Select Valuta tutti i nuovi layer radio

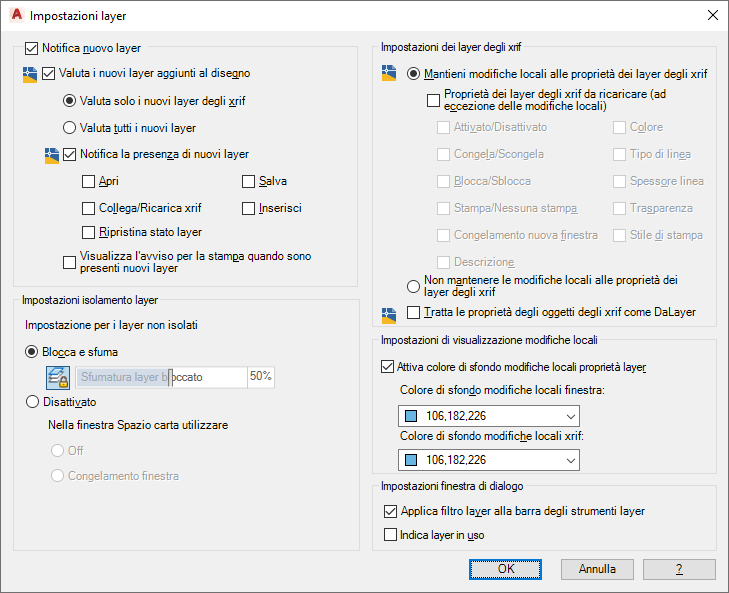(69, 127)
